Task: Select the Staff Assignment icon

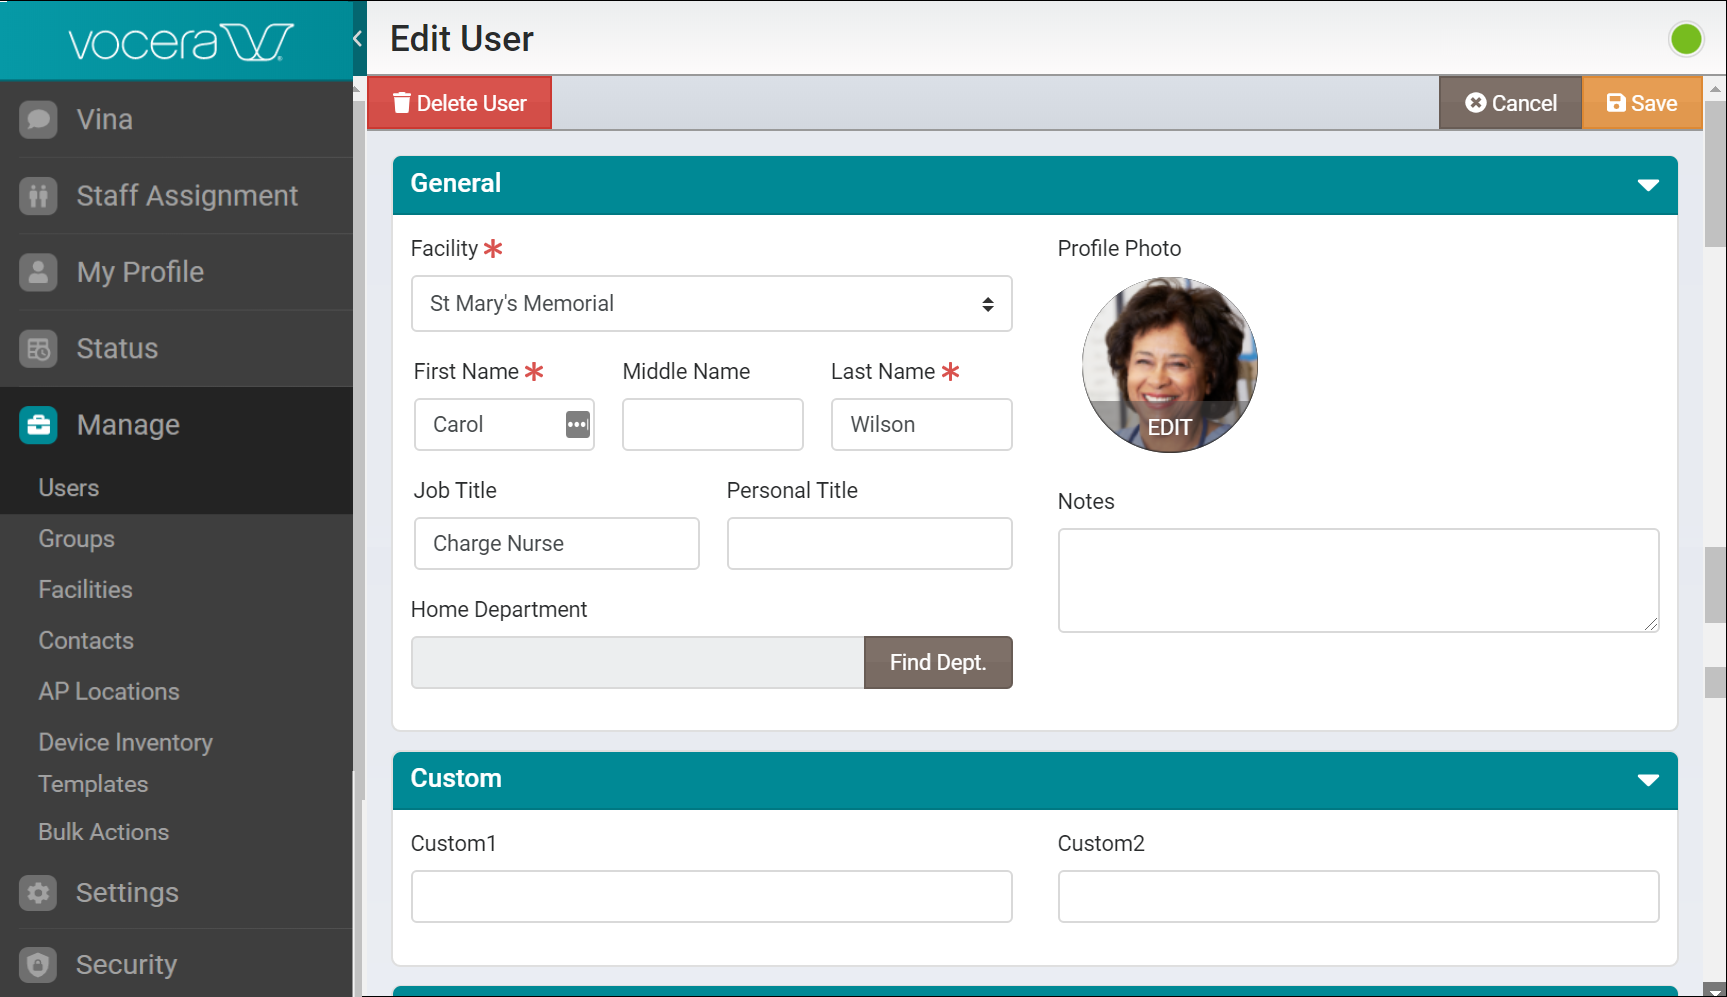Action: (37, 196)
